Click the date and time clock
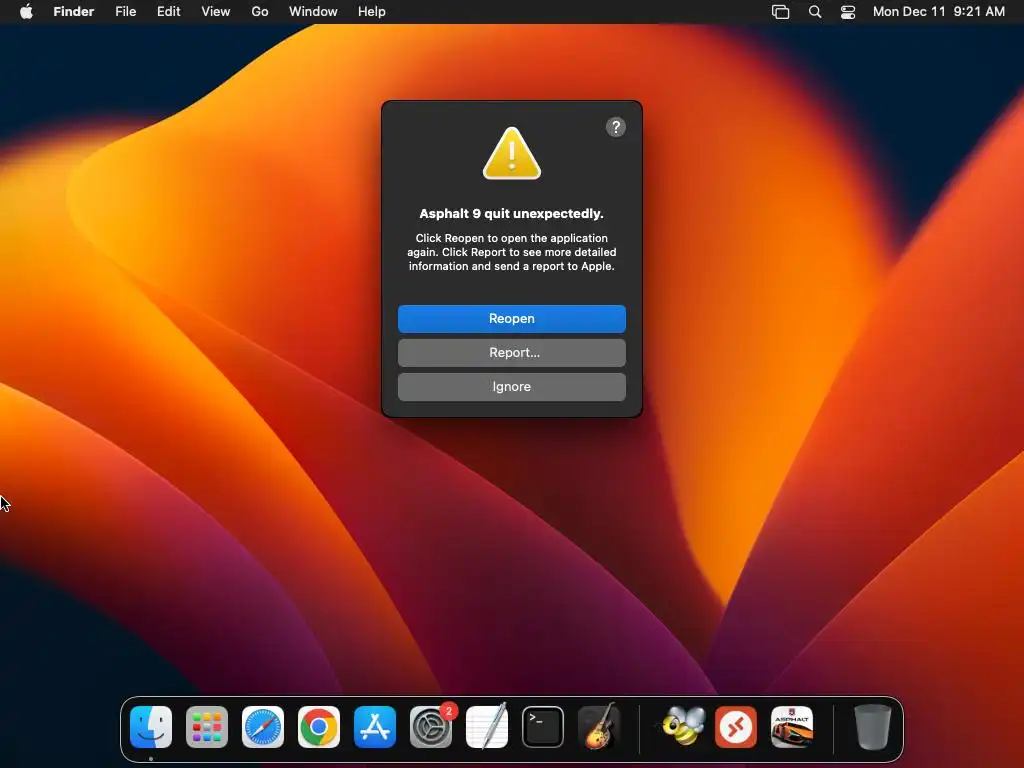This screenshot has height=768, width=1024. coord(938,12)
